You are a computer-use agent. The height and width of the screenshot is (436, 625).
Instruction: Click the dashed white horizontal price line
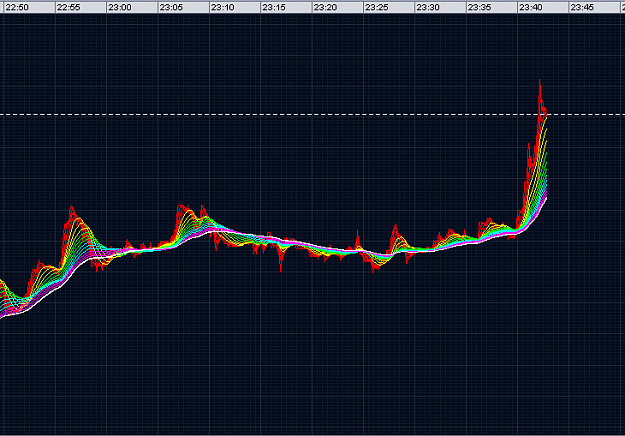[312, 115]
